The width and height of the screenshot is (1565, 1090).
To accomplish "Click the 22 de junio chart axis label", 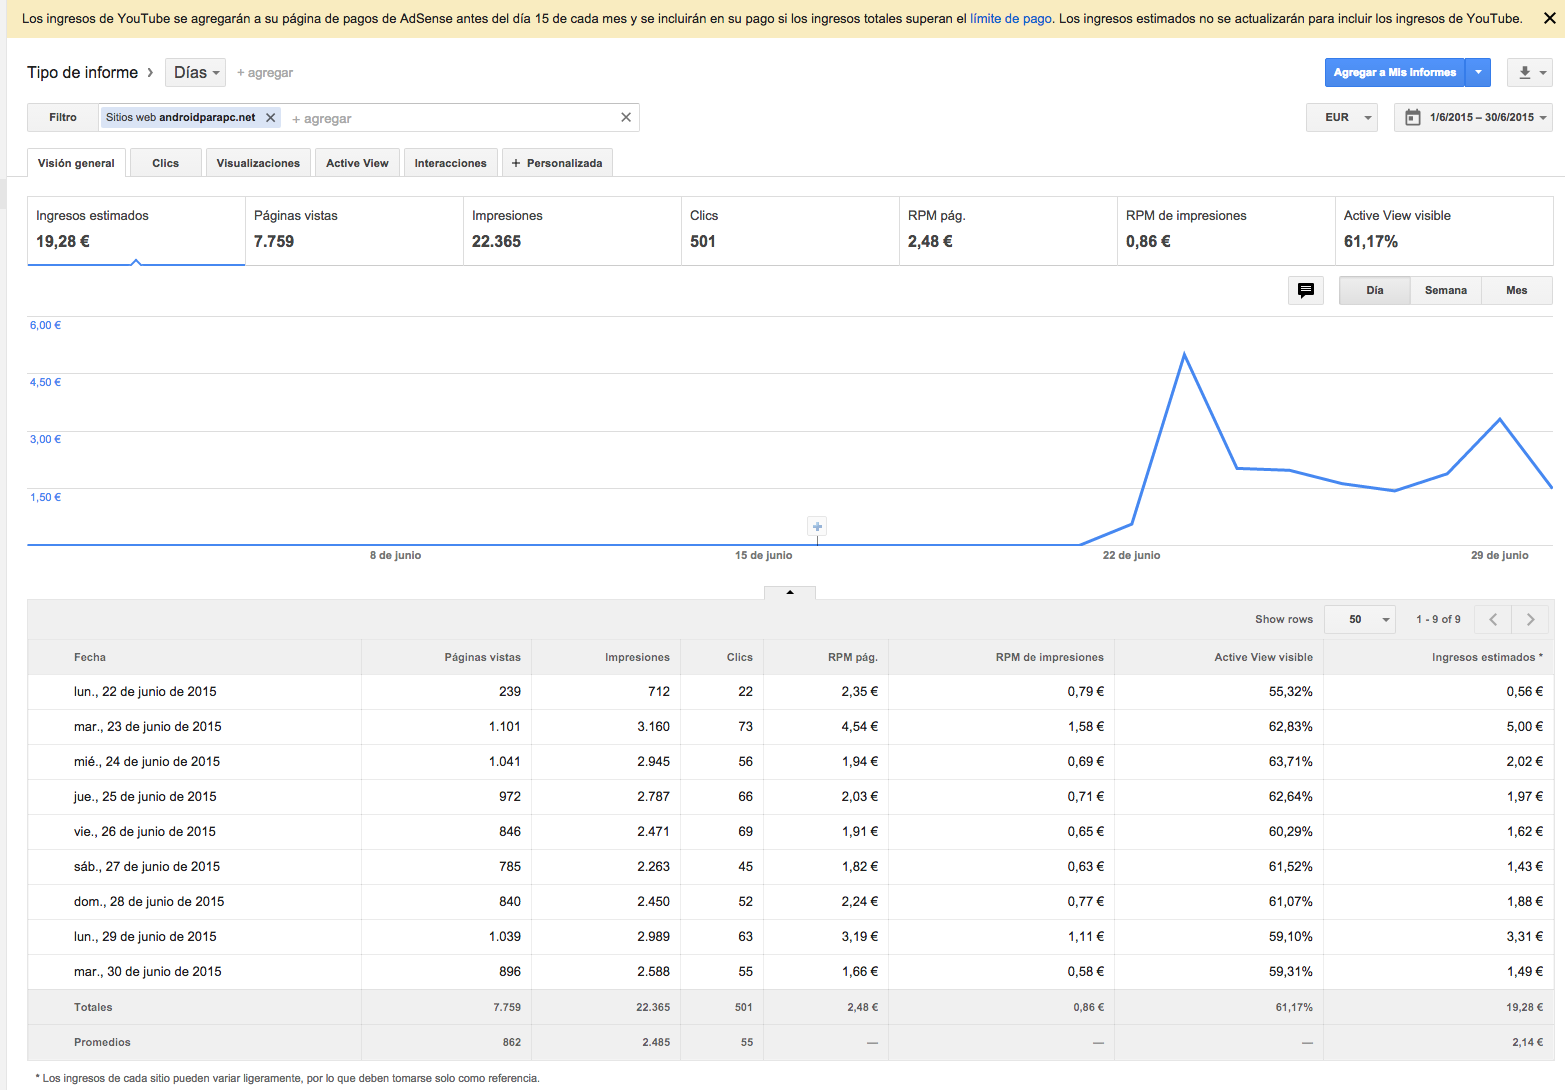I will (1131, 555).
